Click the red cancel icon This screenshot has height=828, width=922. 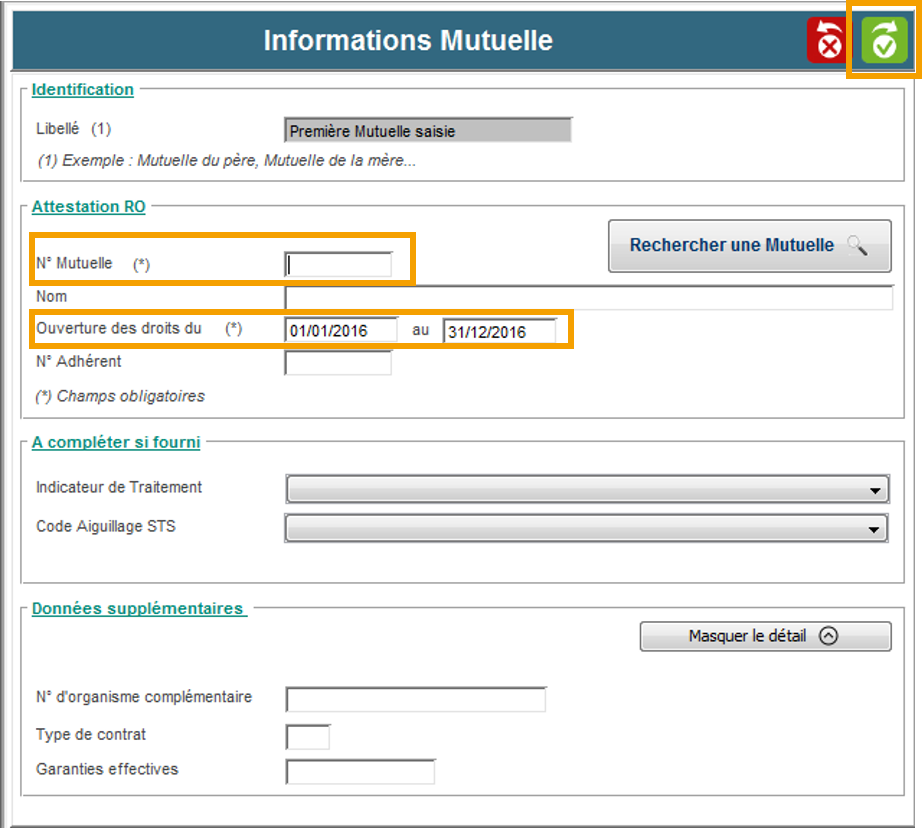(x=827, y=42)
